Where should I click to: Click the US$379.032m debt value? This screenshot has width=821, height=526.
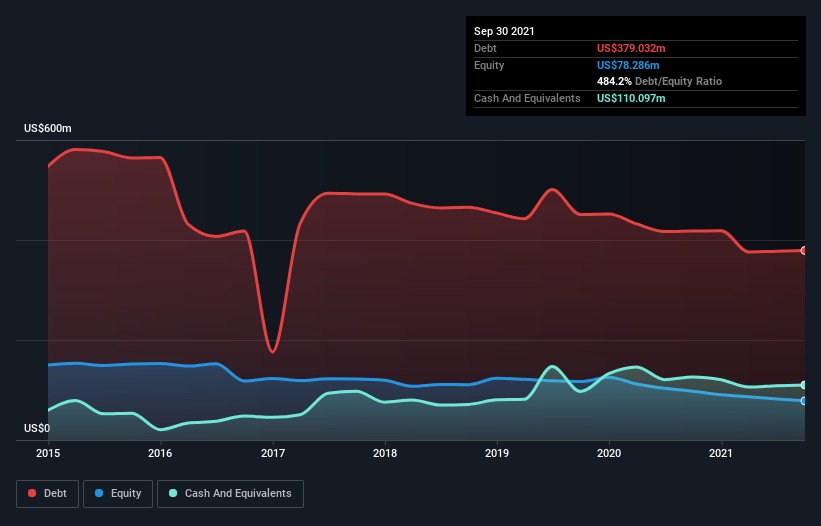coord(631,48)
